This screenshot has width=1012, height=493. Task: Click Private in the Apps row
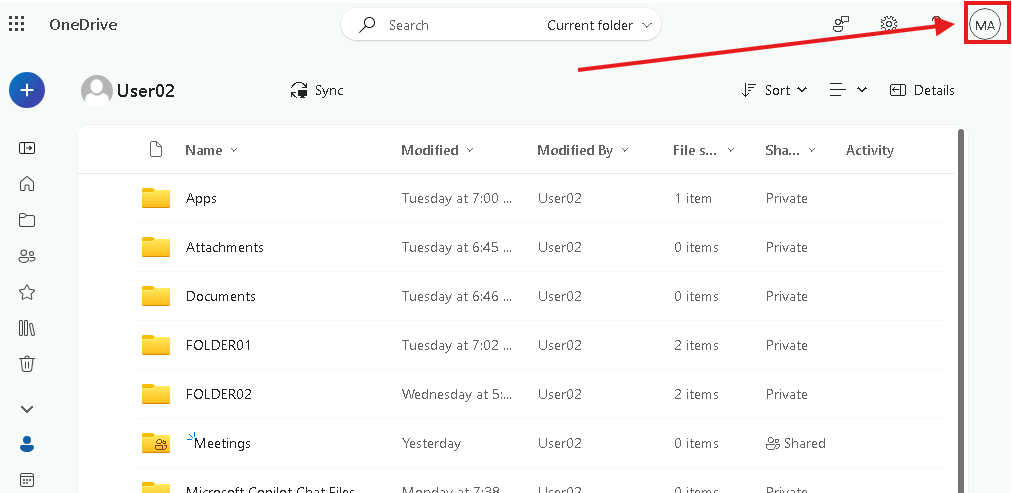pyautogui.click(x=787, y=198)
